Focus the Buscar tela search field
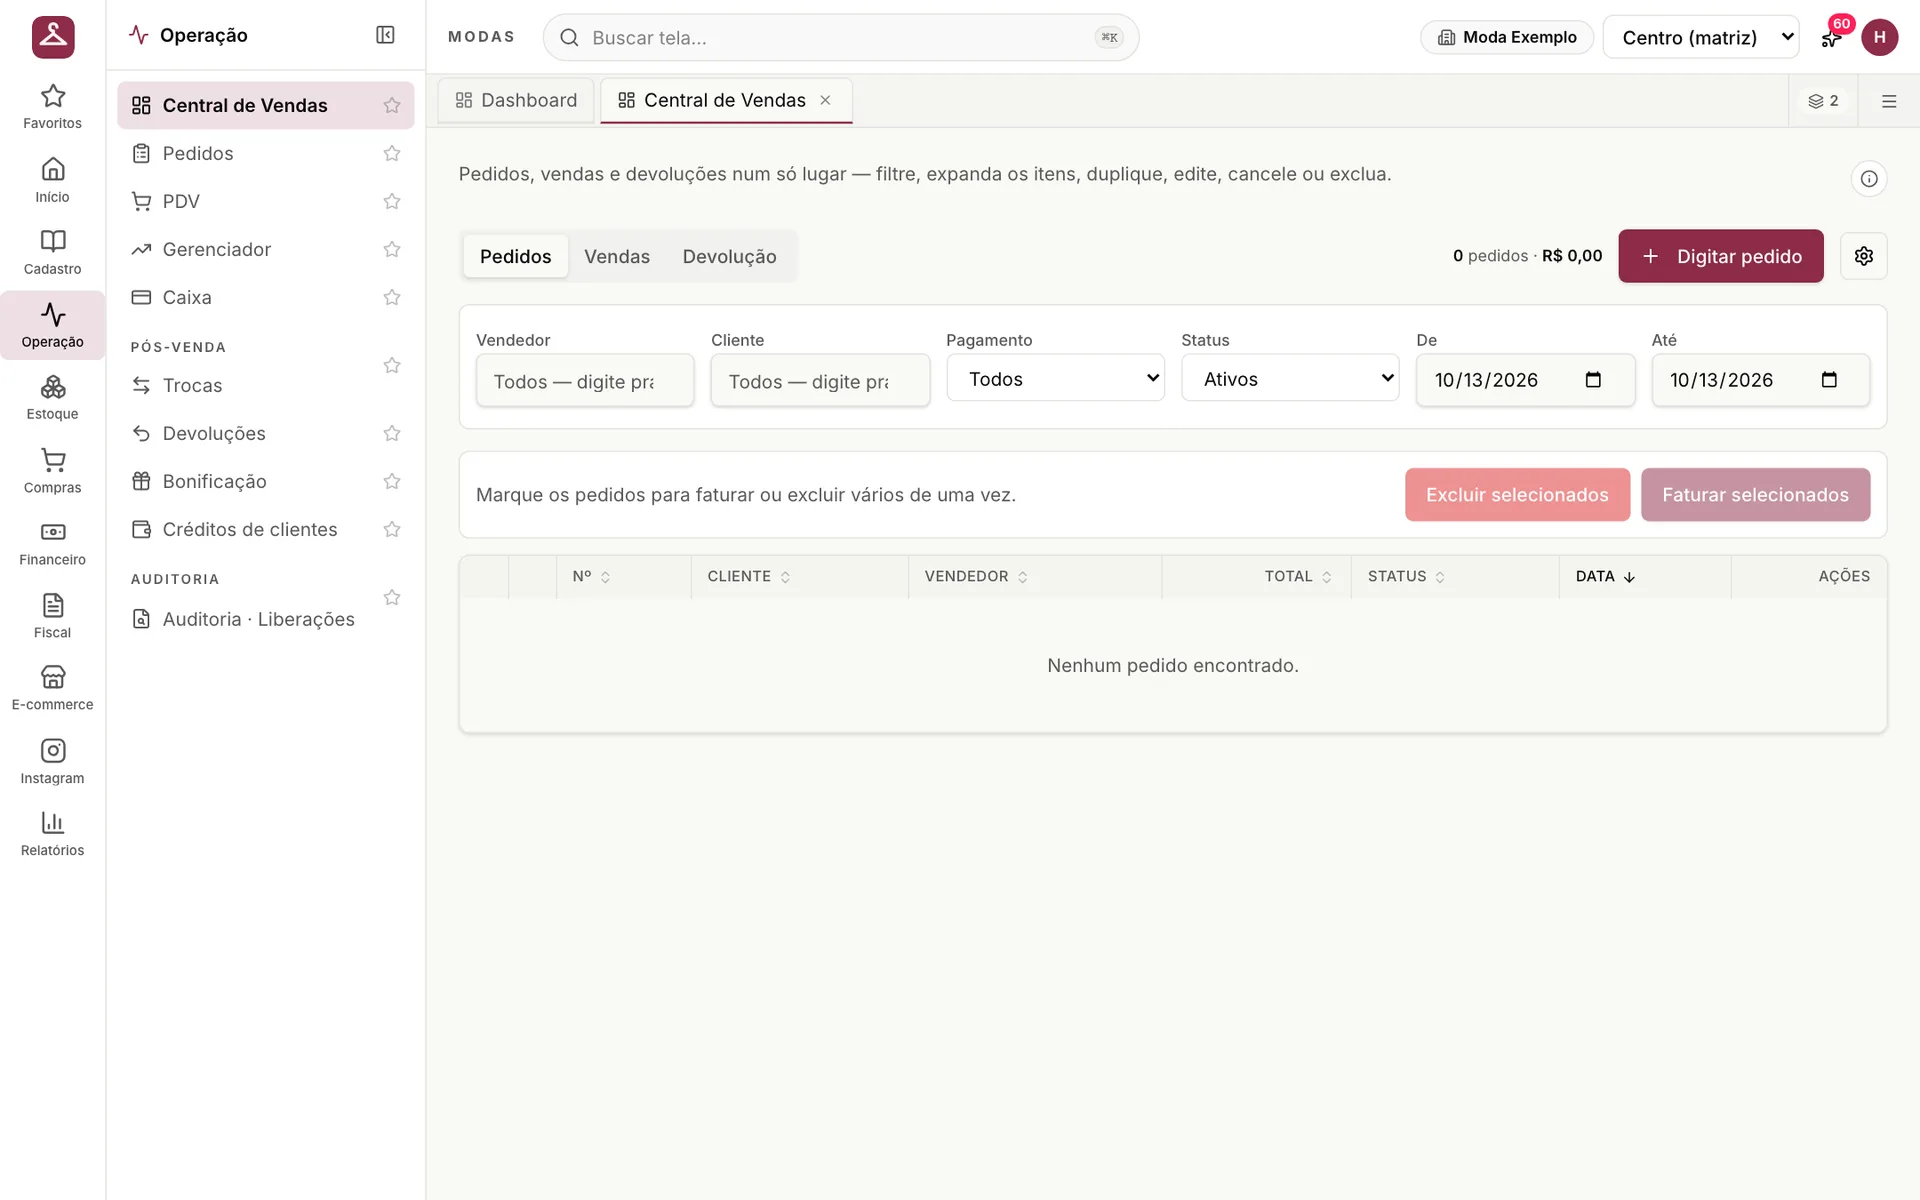The image size is (1920, 1200). point(840,37)
